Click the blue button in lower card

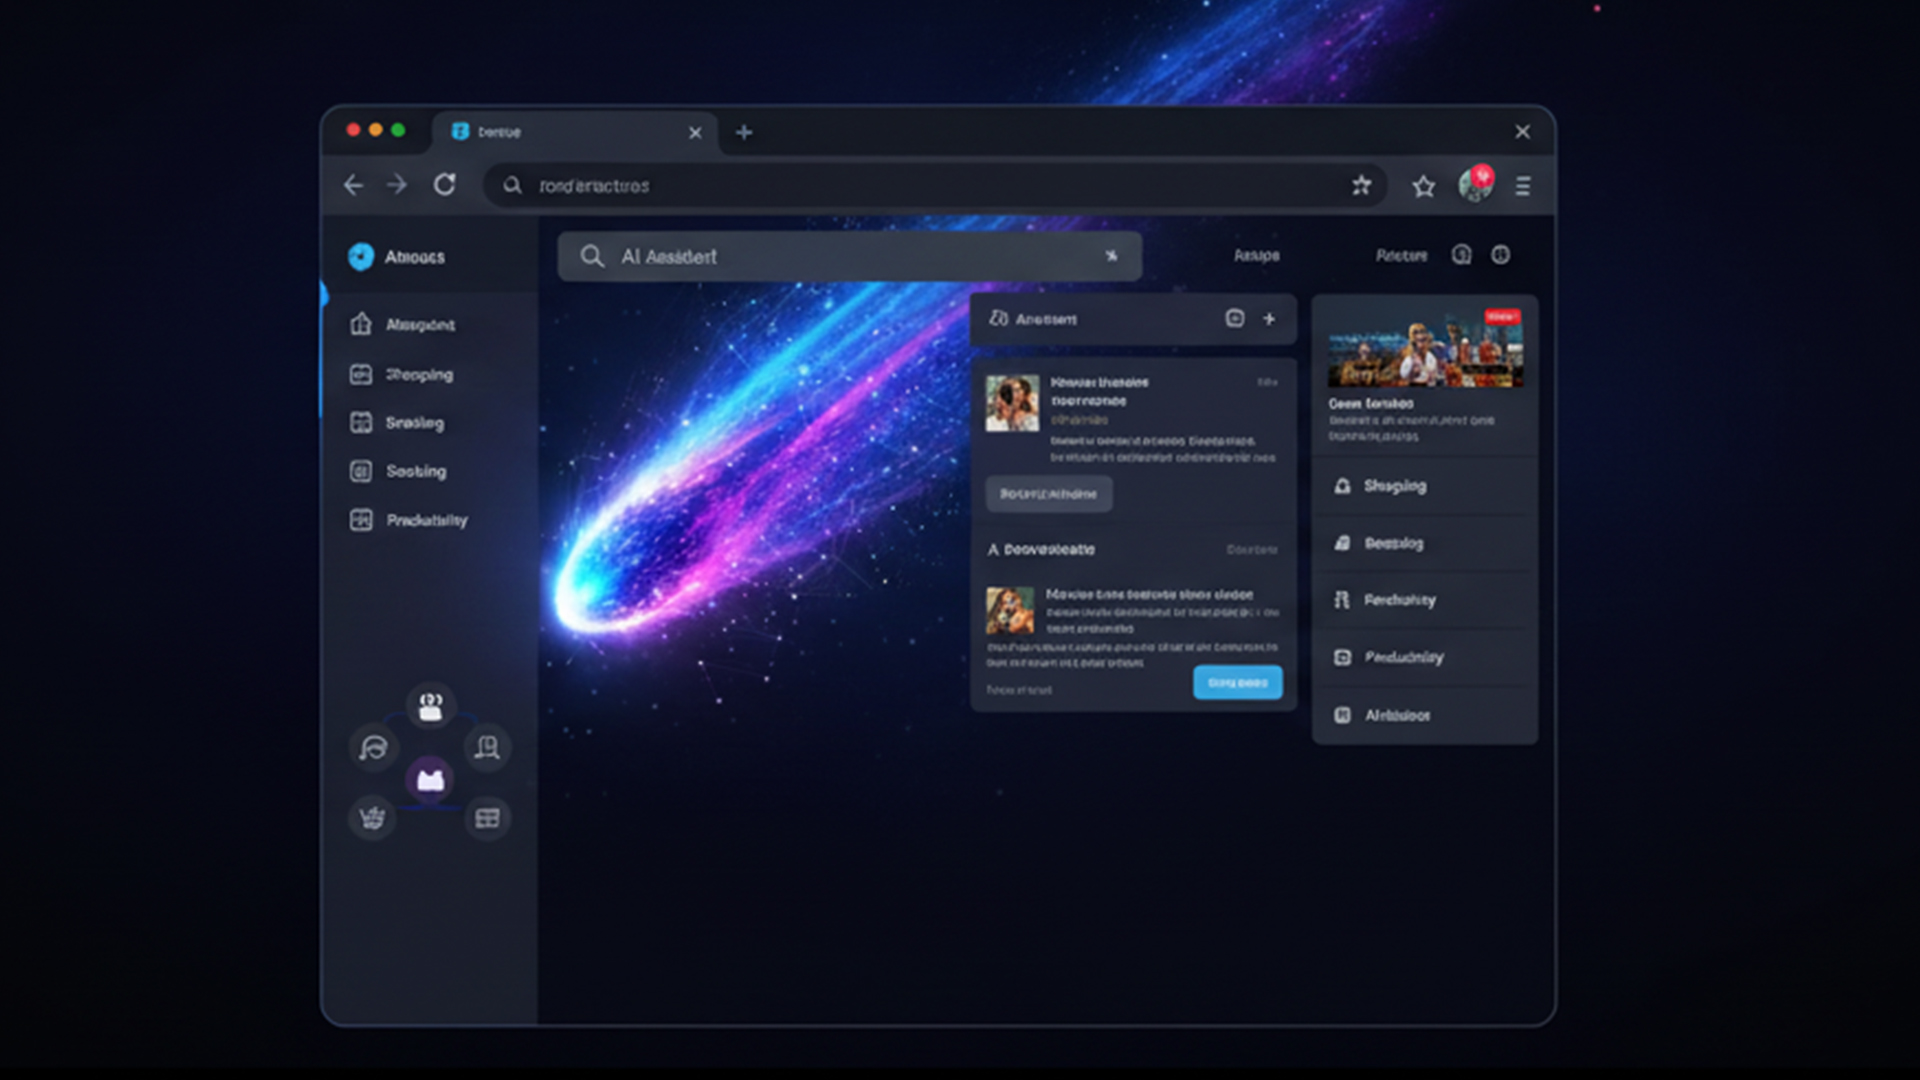[x=1237, y=683]
